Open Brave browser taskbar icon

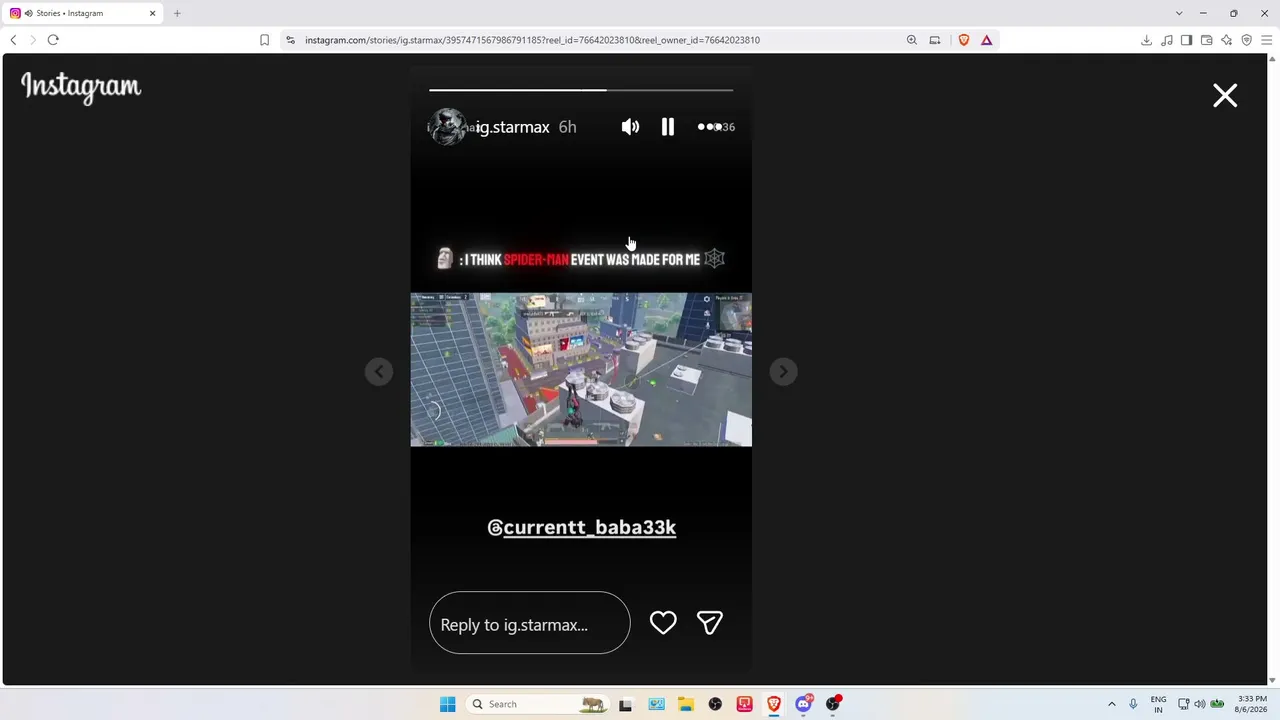coord(774,704)
